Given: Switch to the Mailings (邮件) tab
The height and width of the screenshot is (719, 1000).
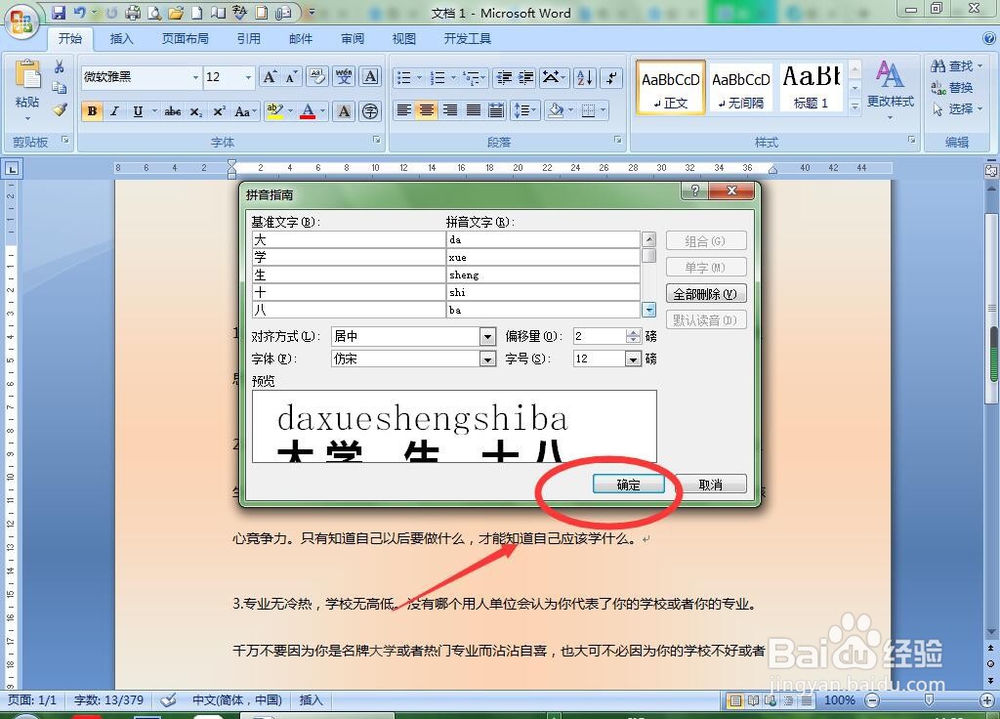Looking at the screenshot, I should pyautogui.click(x=300, y=39).
